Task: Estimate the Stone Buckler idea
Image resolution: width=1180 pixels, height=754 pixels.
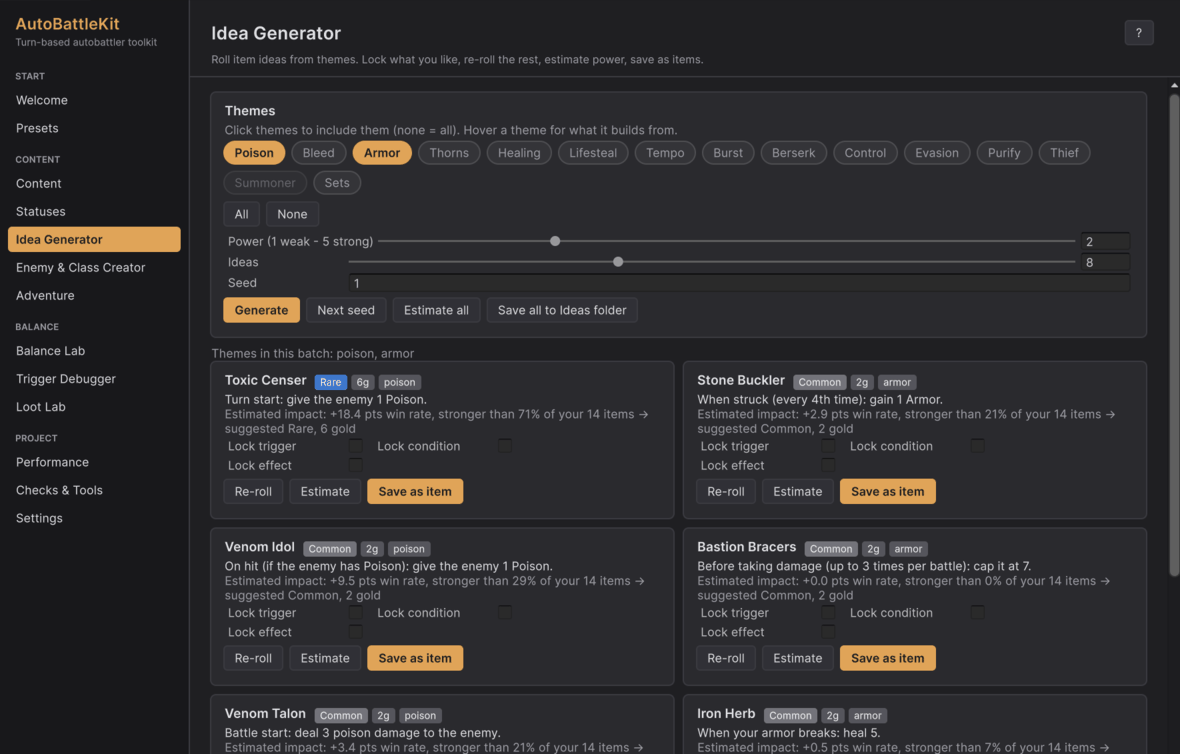Action: [x=798, y=491]
